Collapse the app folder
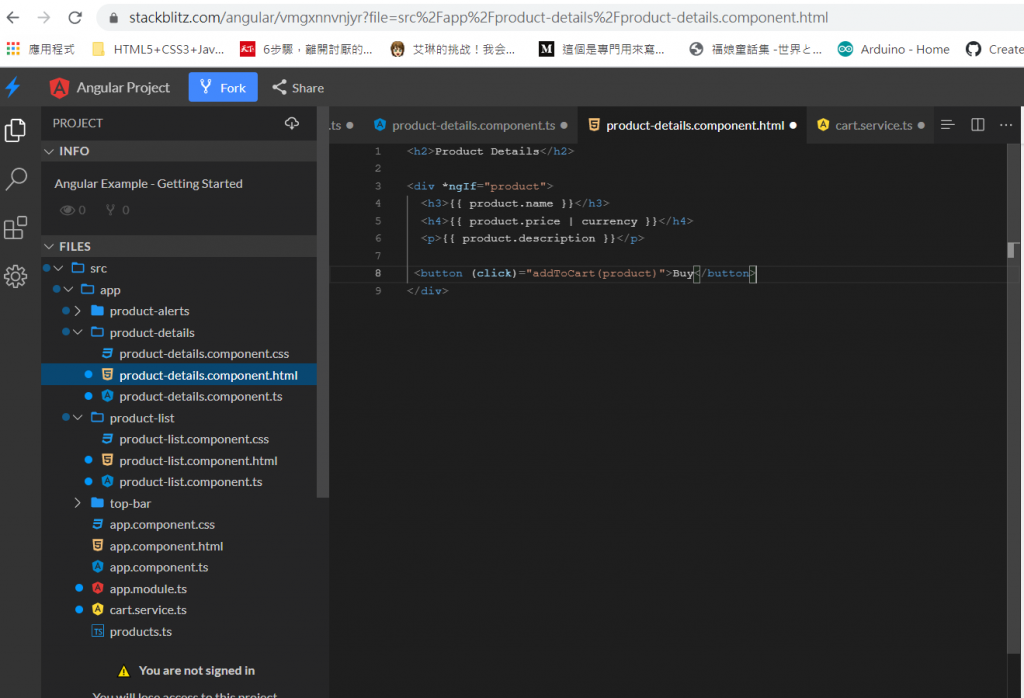Image resolution: width=1024 pixels, height=698 pixels. point(68,289)
